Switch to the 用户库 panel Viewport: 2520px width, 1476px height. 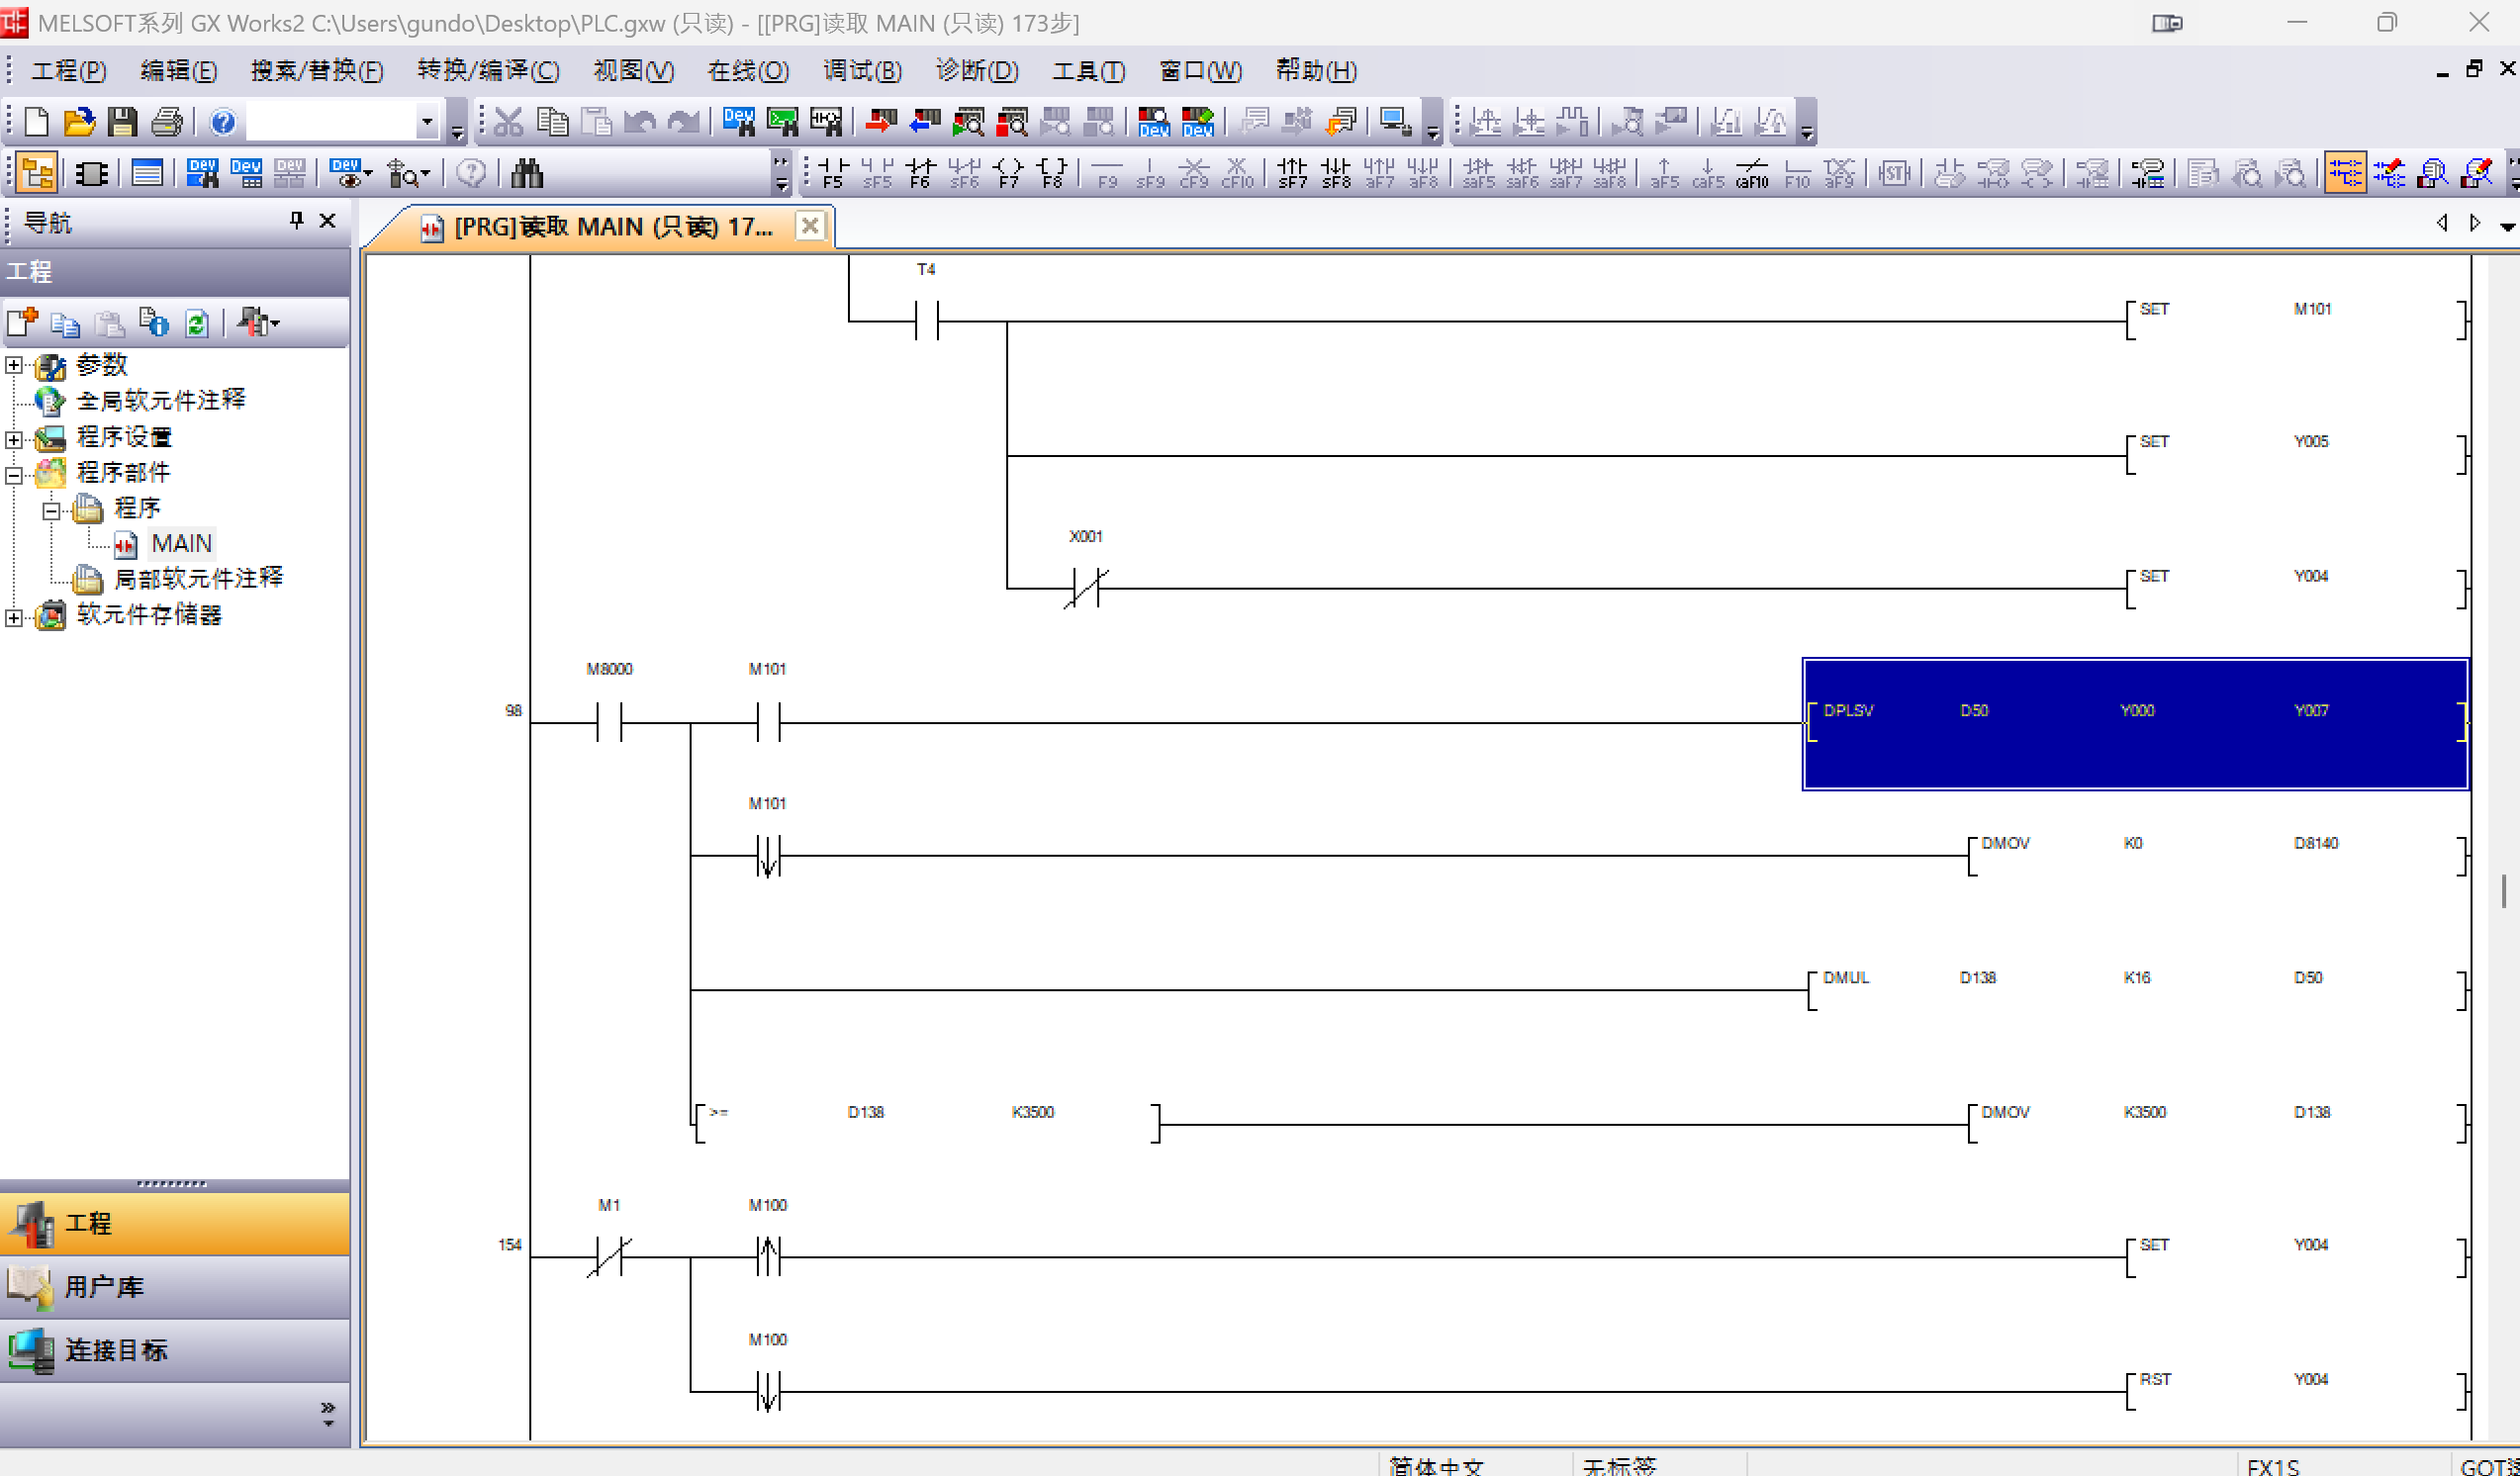[175, 1287]
